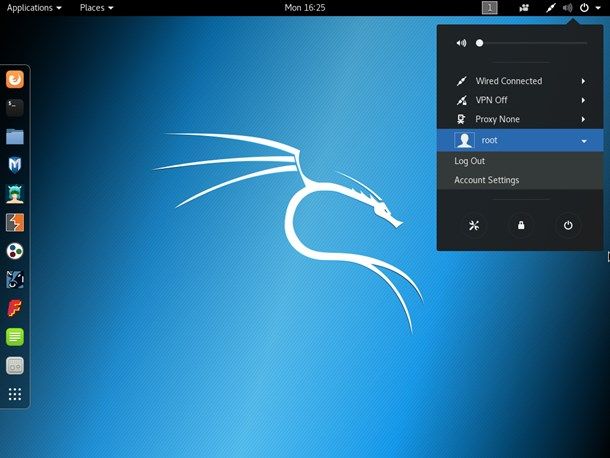Click the speaker icon in top bar

568,7
